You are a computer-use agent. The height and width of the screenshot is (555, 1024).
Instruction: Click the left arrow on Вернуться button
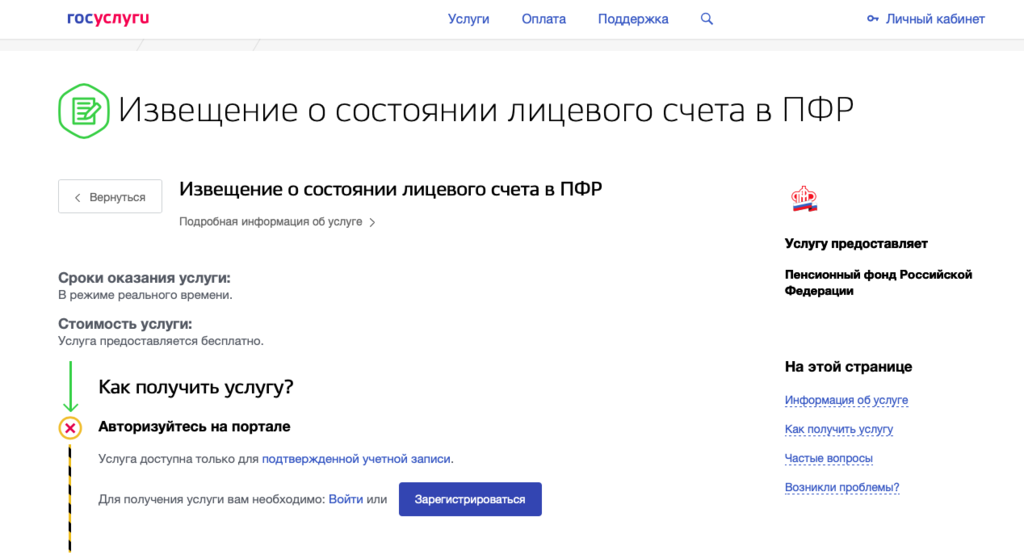77,198
